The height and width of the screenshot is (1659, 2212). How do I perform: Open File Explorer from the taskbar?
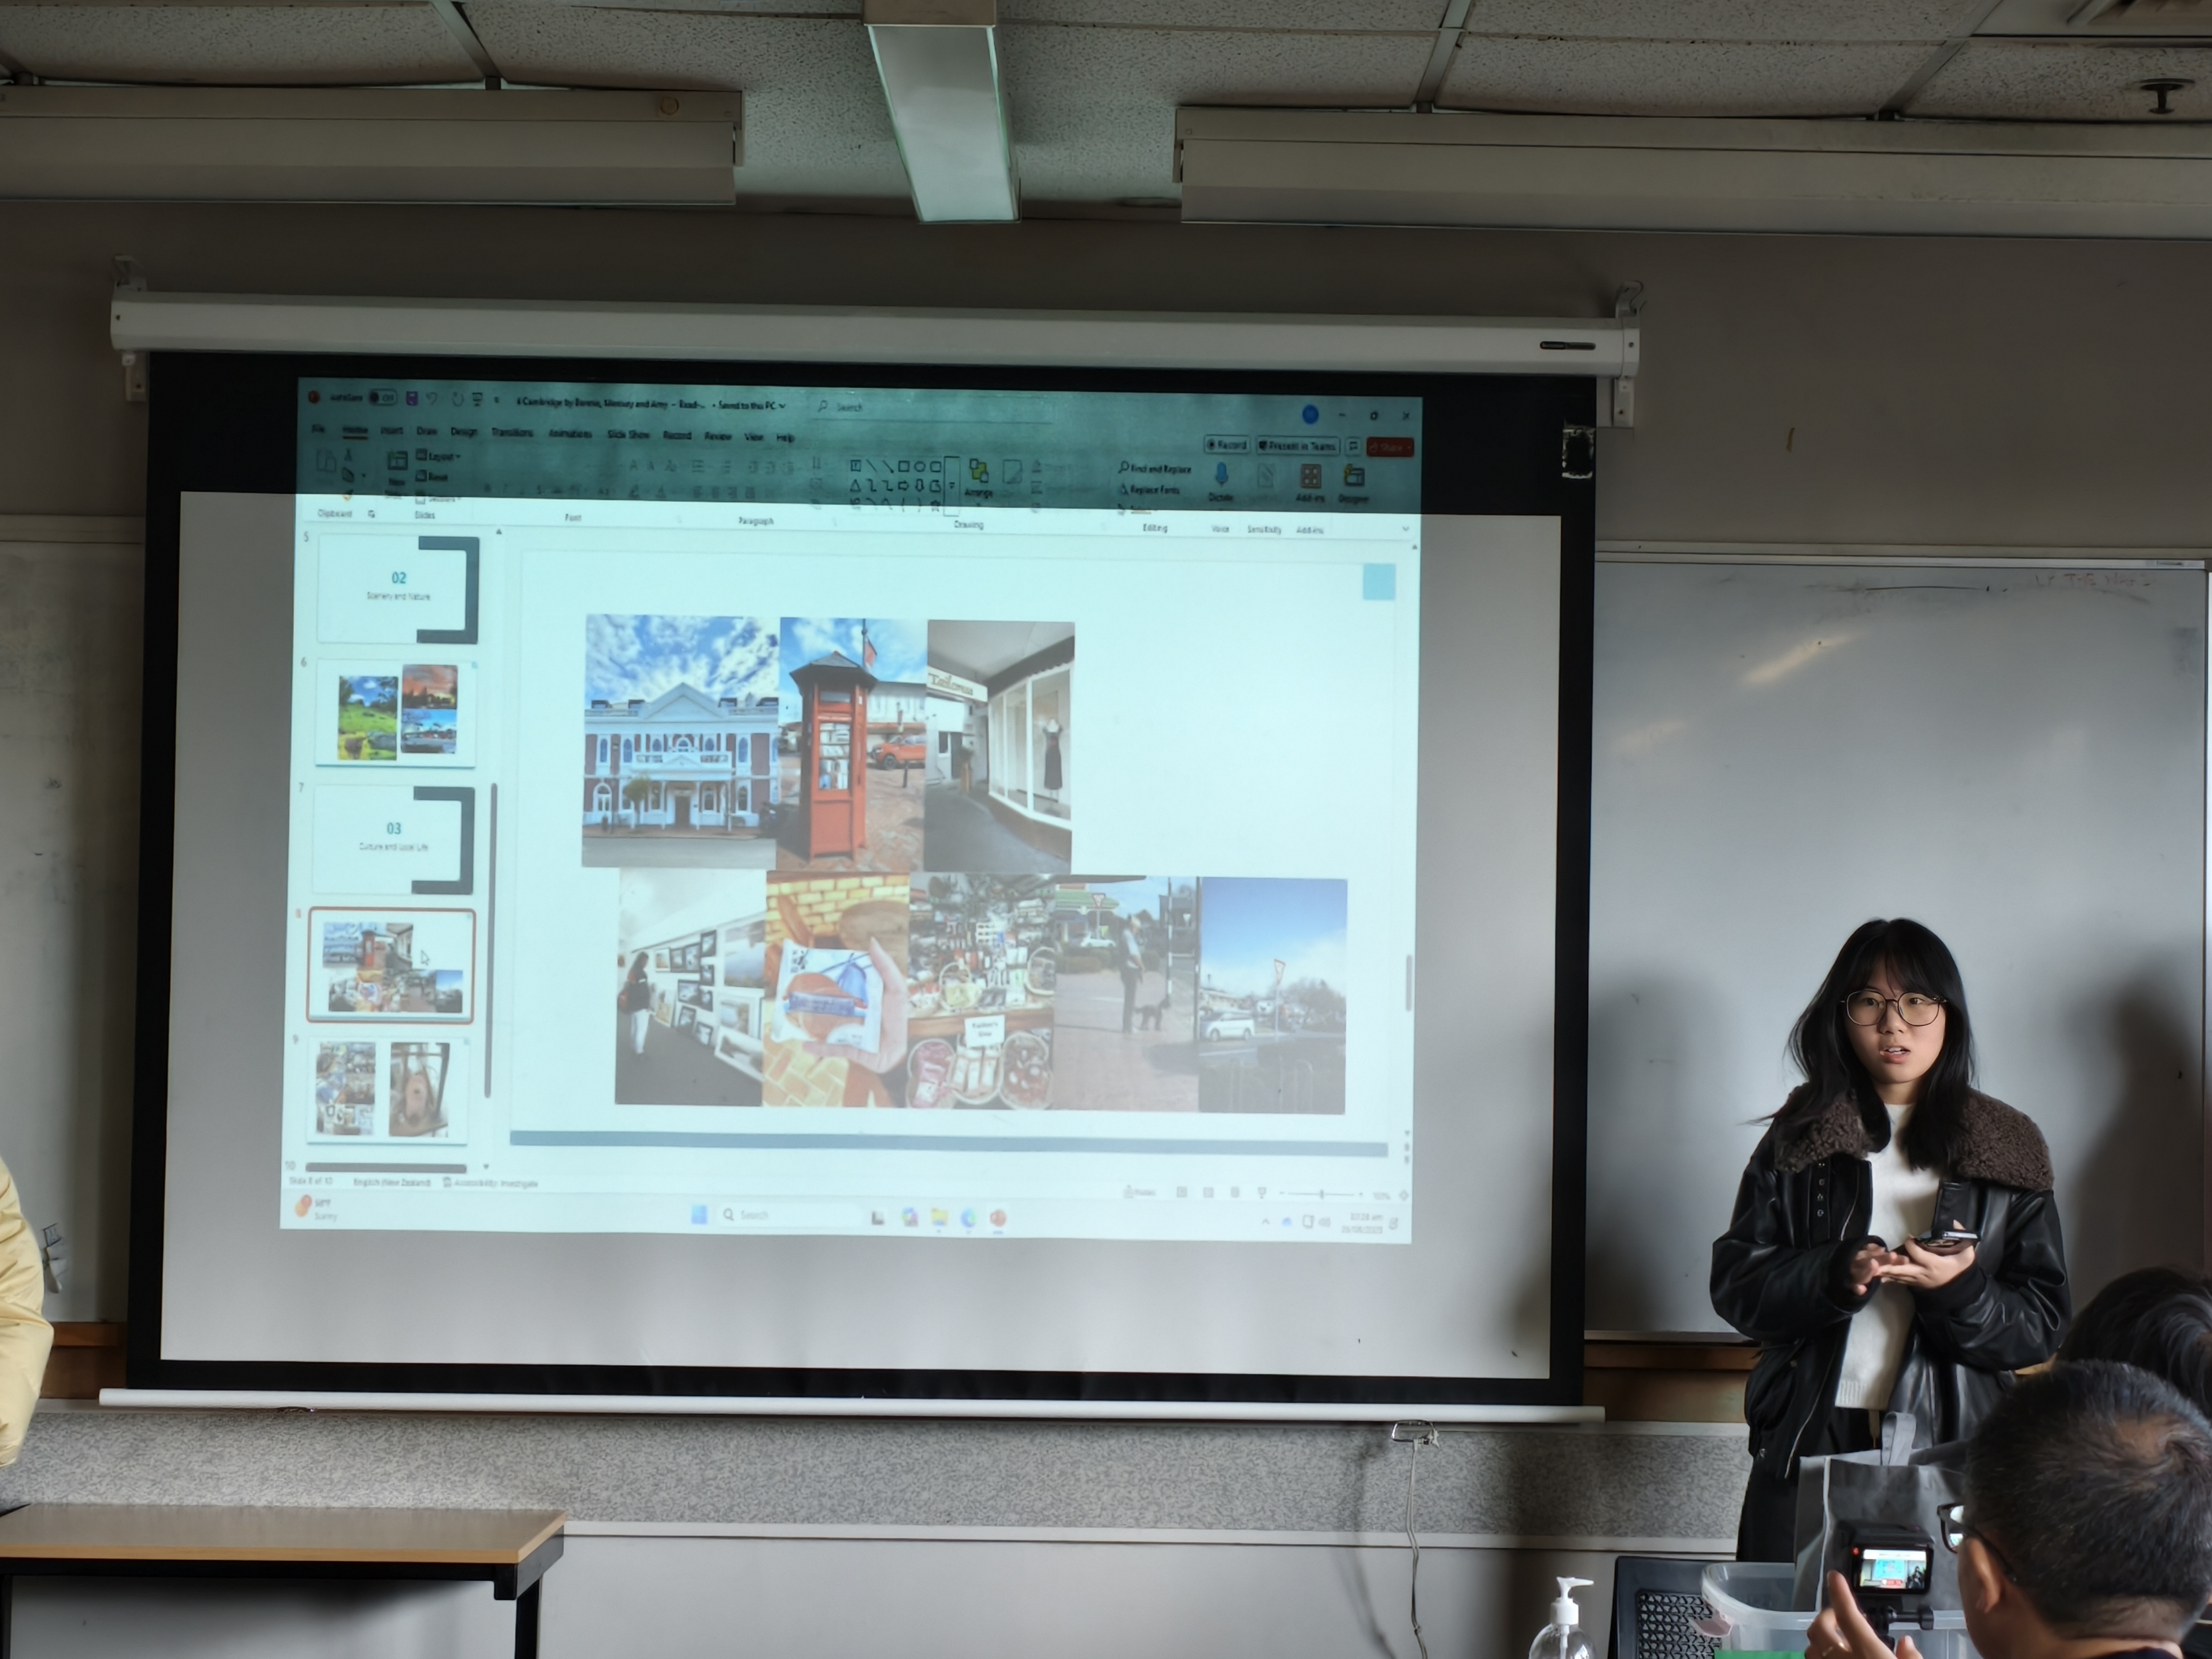[939, 1217]
